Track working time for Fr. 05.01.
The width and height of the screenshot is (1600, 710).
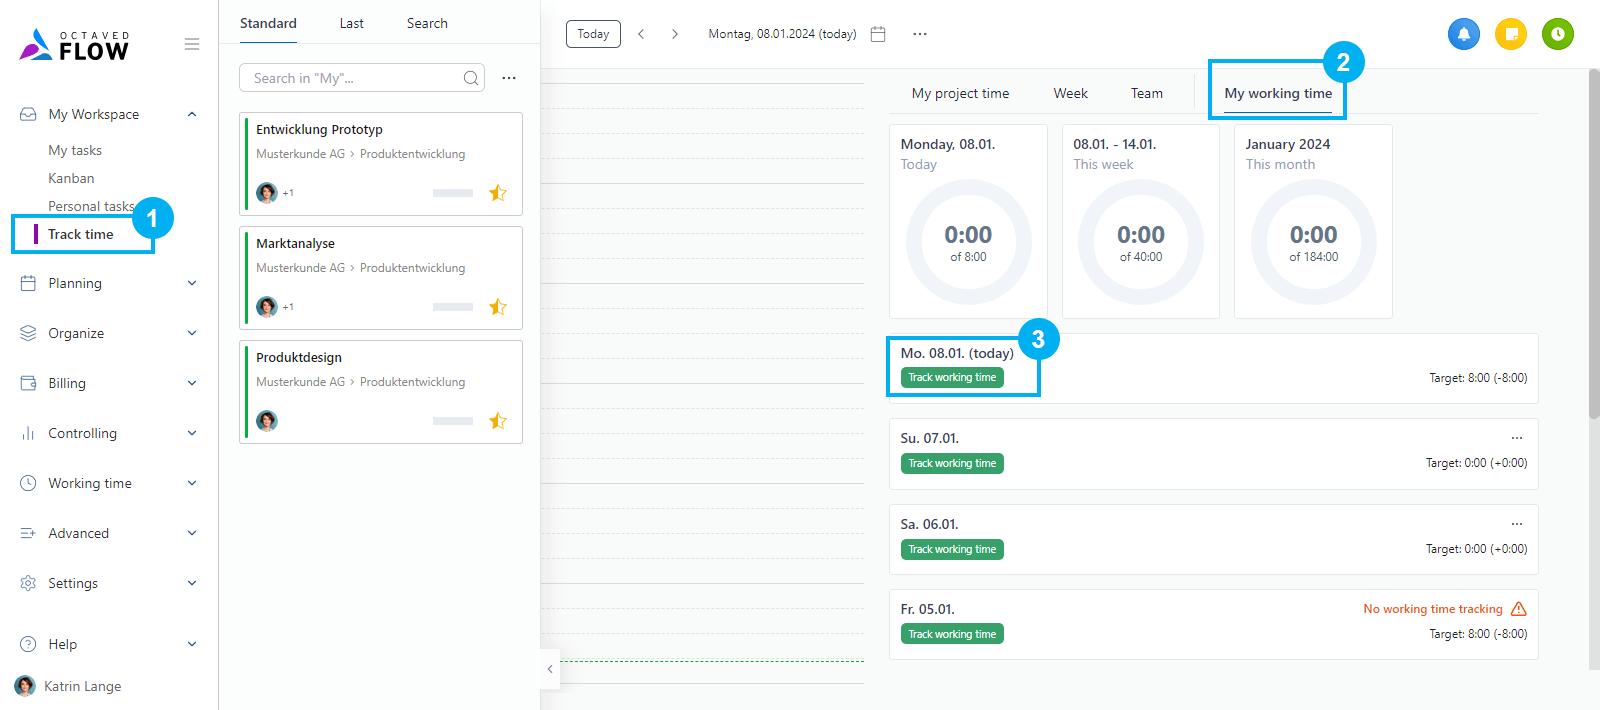(953, 634)
